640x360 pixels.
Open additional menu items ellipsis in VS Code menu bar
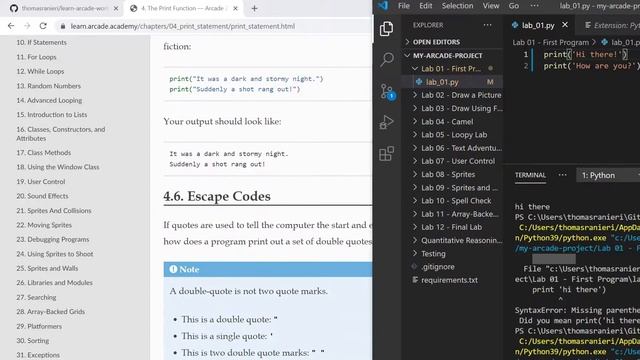click(534, 5)
